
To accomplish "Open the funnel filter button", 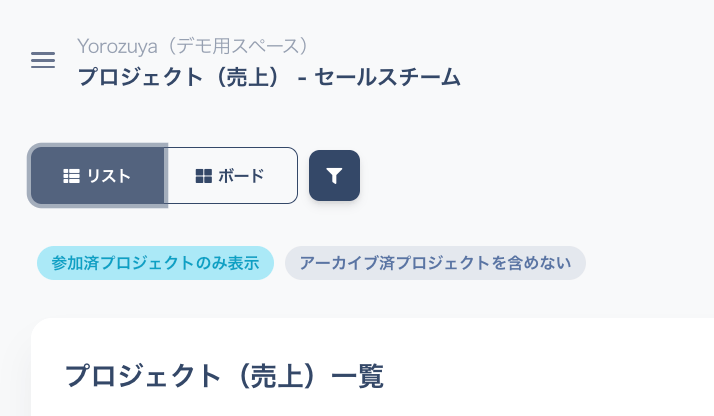I will [334, 176].
